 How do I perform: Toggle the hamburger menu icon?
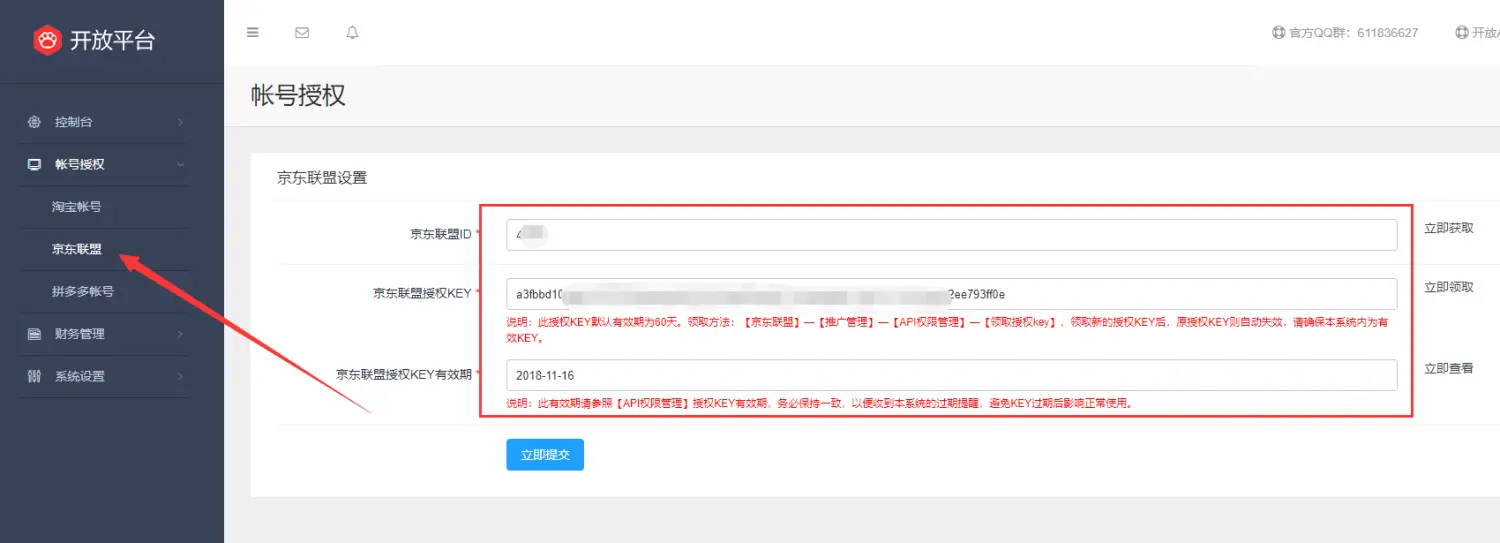pyautogui.click(x=253, y=32)
